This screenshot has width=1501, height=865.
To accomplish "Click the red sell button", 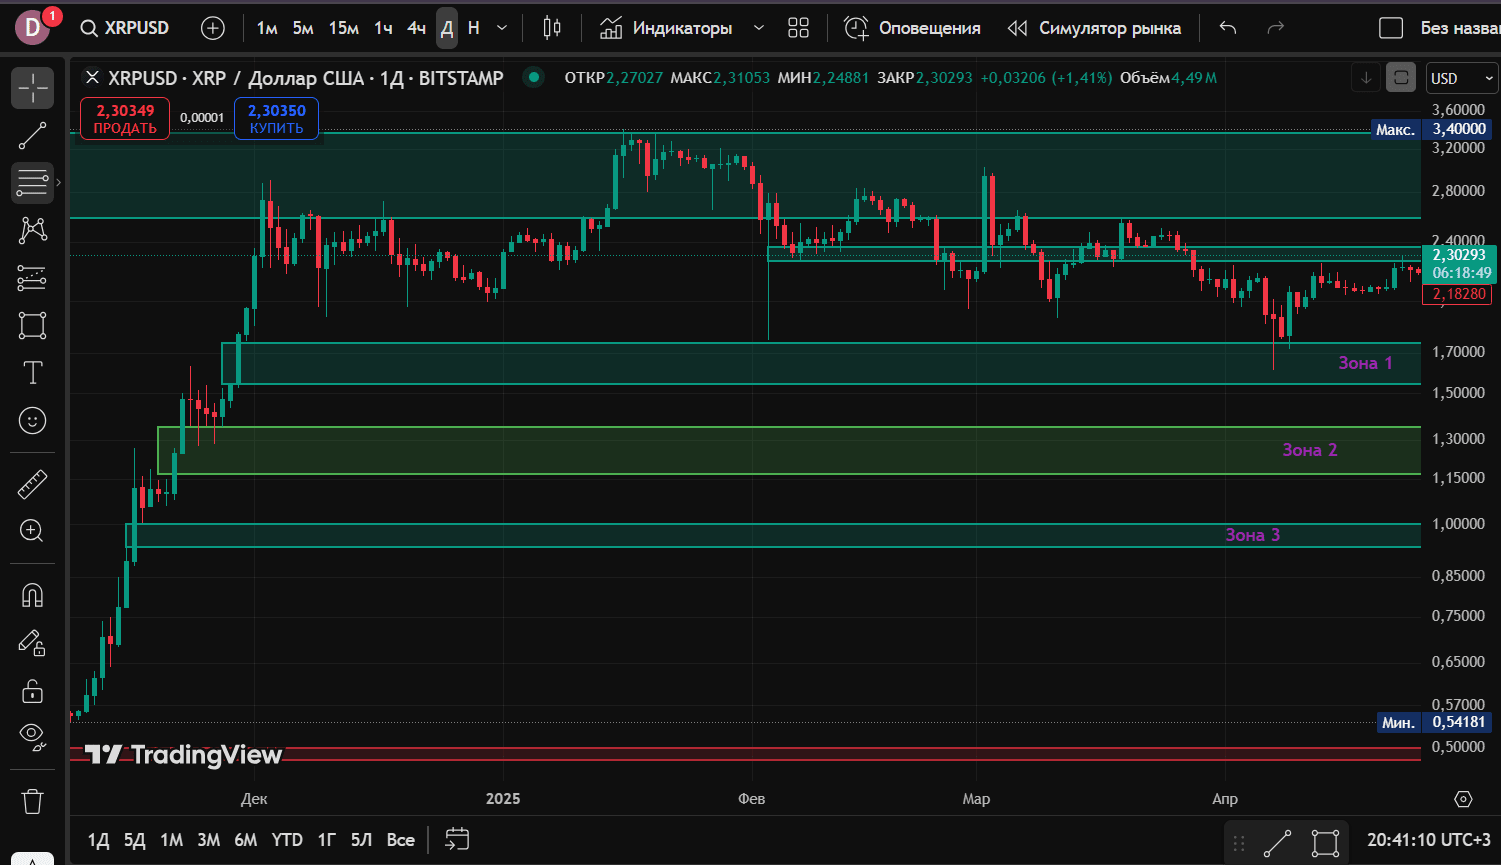I will click(125, 119).
